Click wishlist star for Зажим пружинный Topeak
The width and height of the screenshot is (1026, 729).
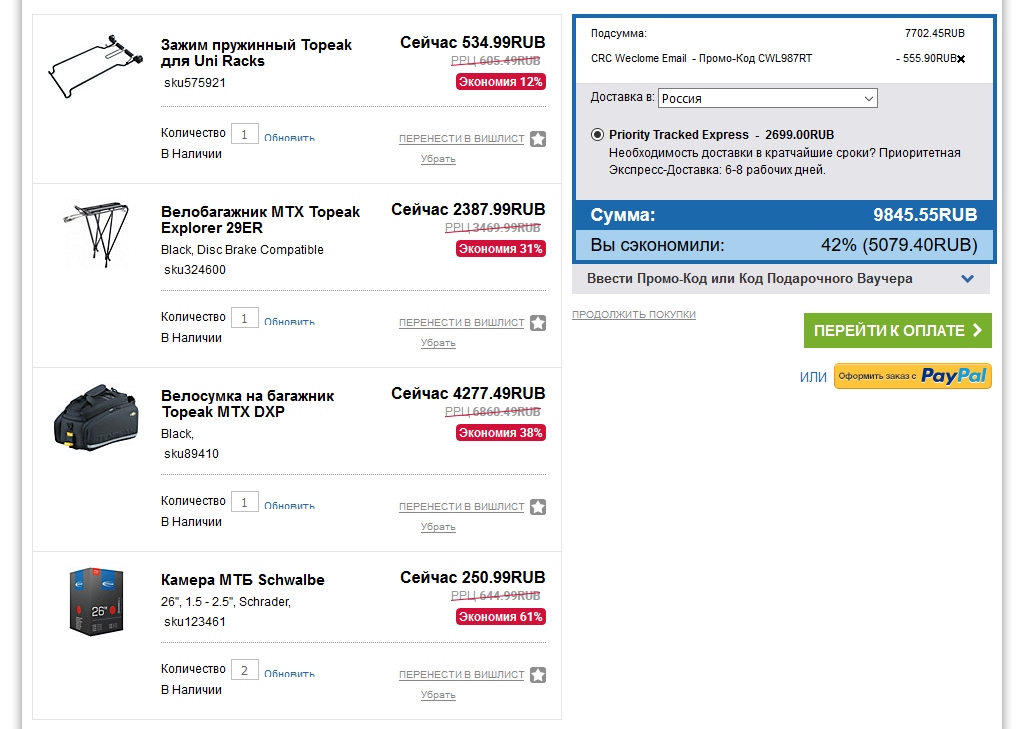(538, 139)
